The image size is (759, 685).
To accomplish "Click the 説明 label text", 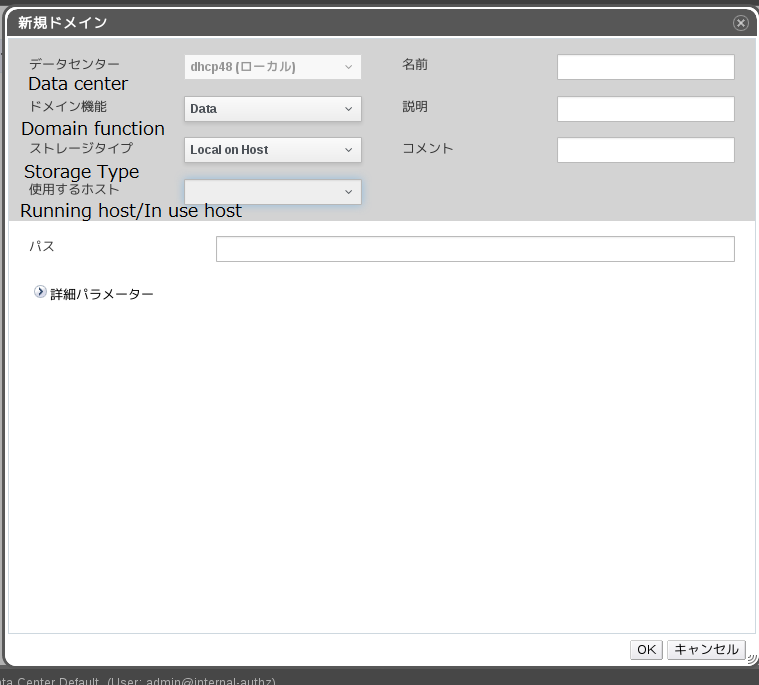I will (x=415, y=107).
